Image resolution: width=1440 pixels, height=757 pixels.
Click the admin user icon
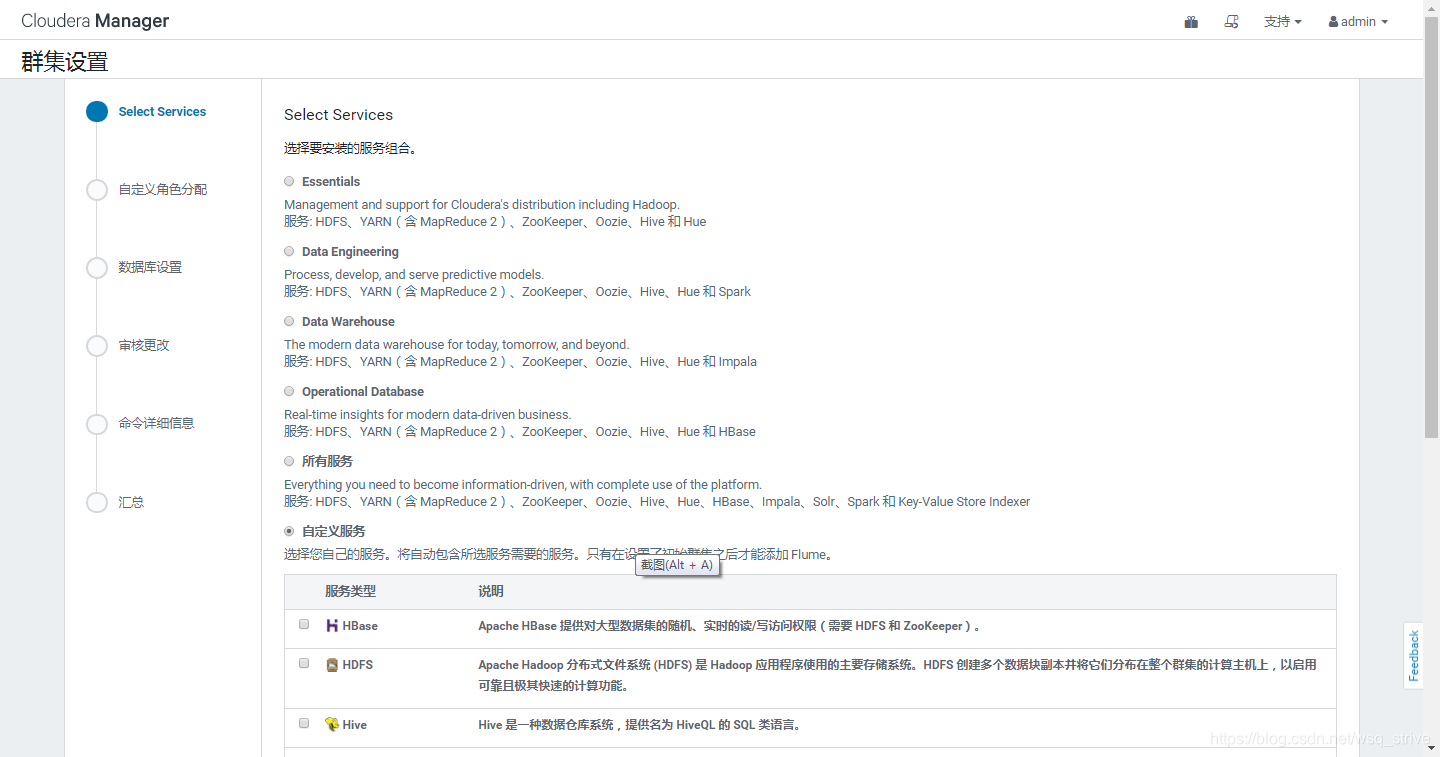tap(1334, 22)
